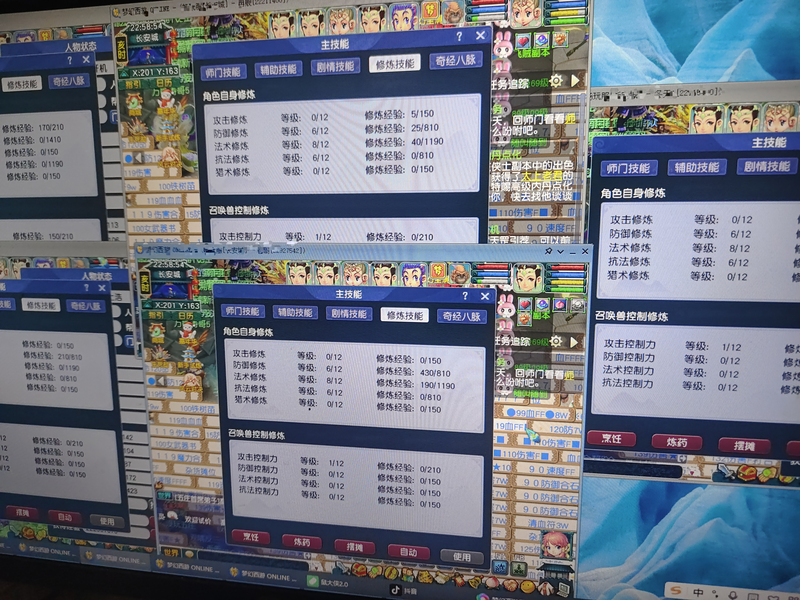Switch to 师门技能 tab in lower dialog
The image size is (800, 600).
click(x=242, y=311)
